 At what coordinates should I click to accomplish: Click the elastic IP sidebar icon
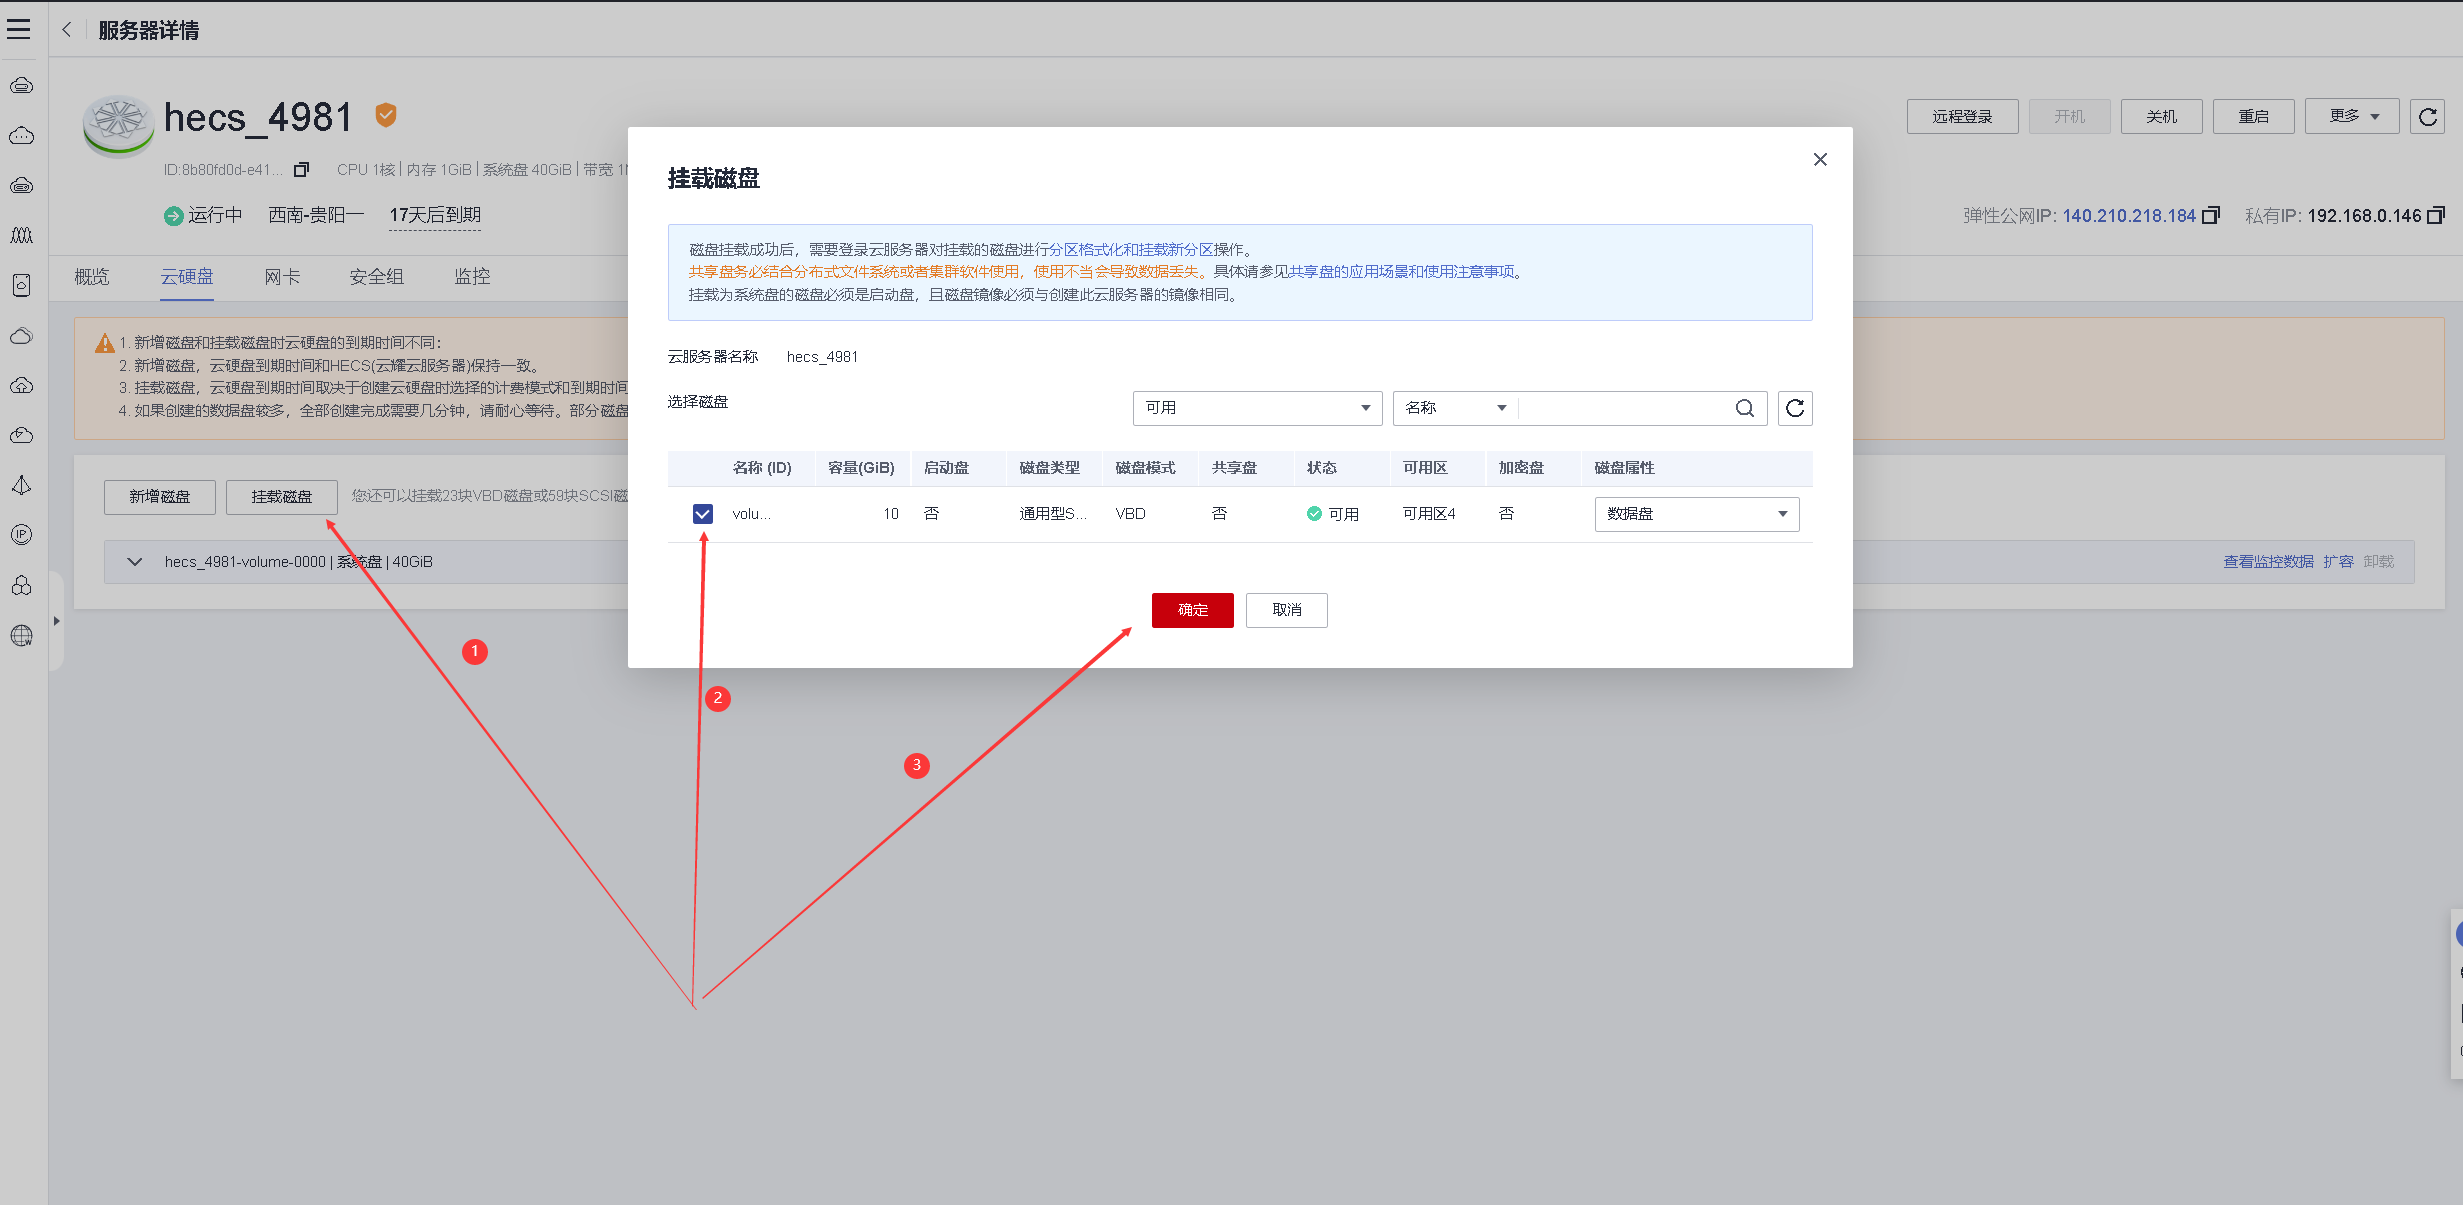pos(21,535)
